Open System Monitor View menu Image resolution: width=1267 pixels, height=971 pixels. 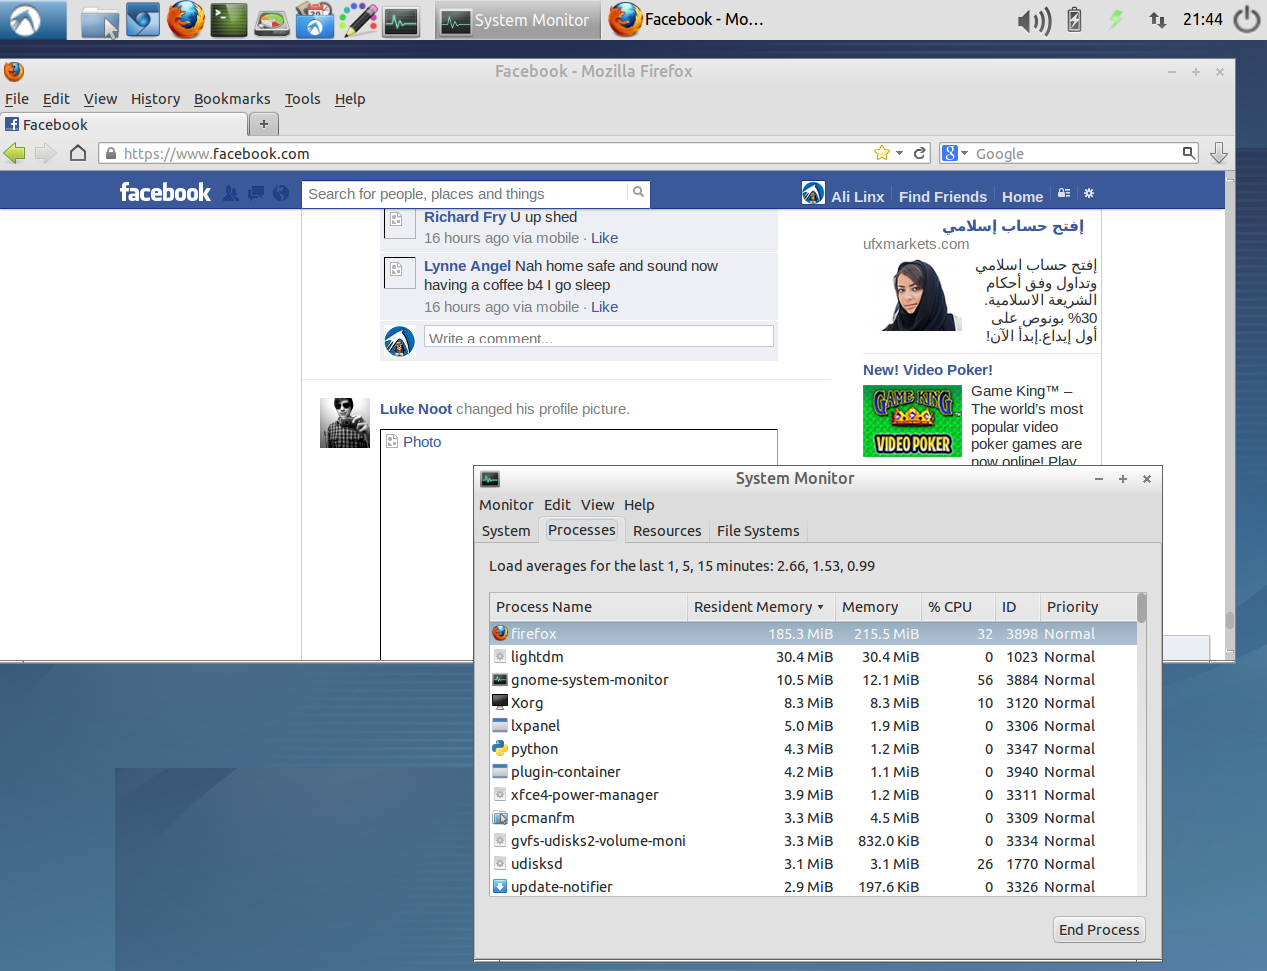tap(597, 505)
